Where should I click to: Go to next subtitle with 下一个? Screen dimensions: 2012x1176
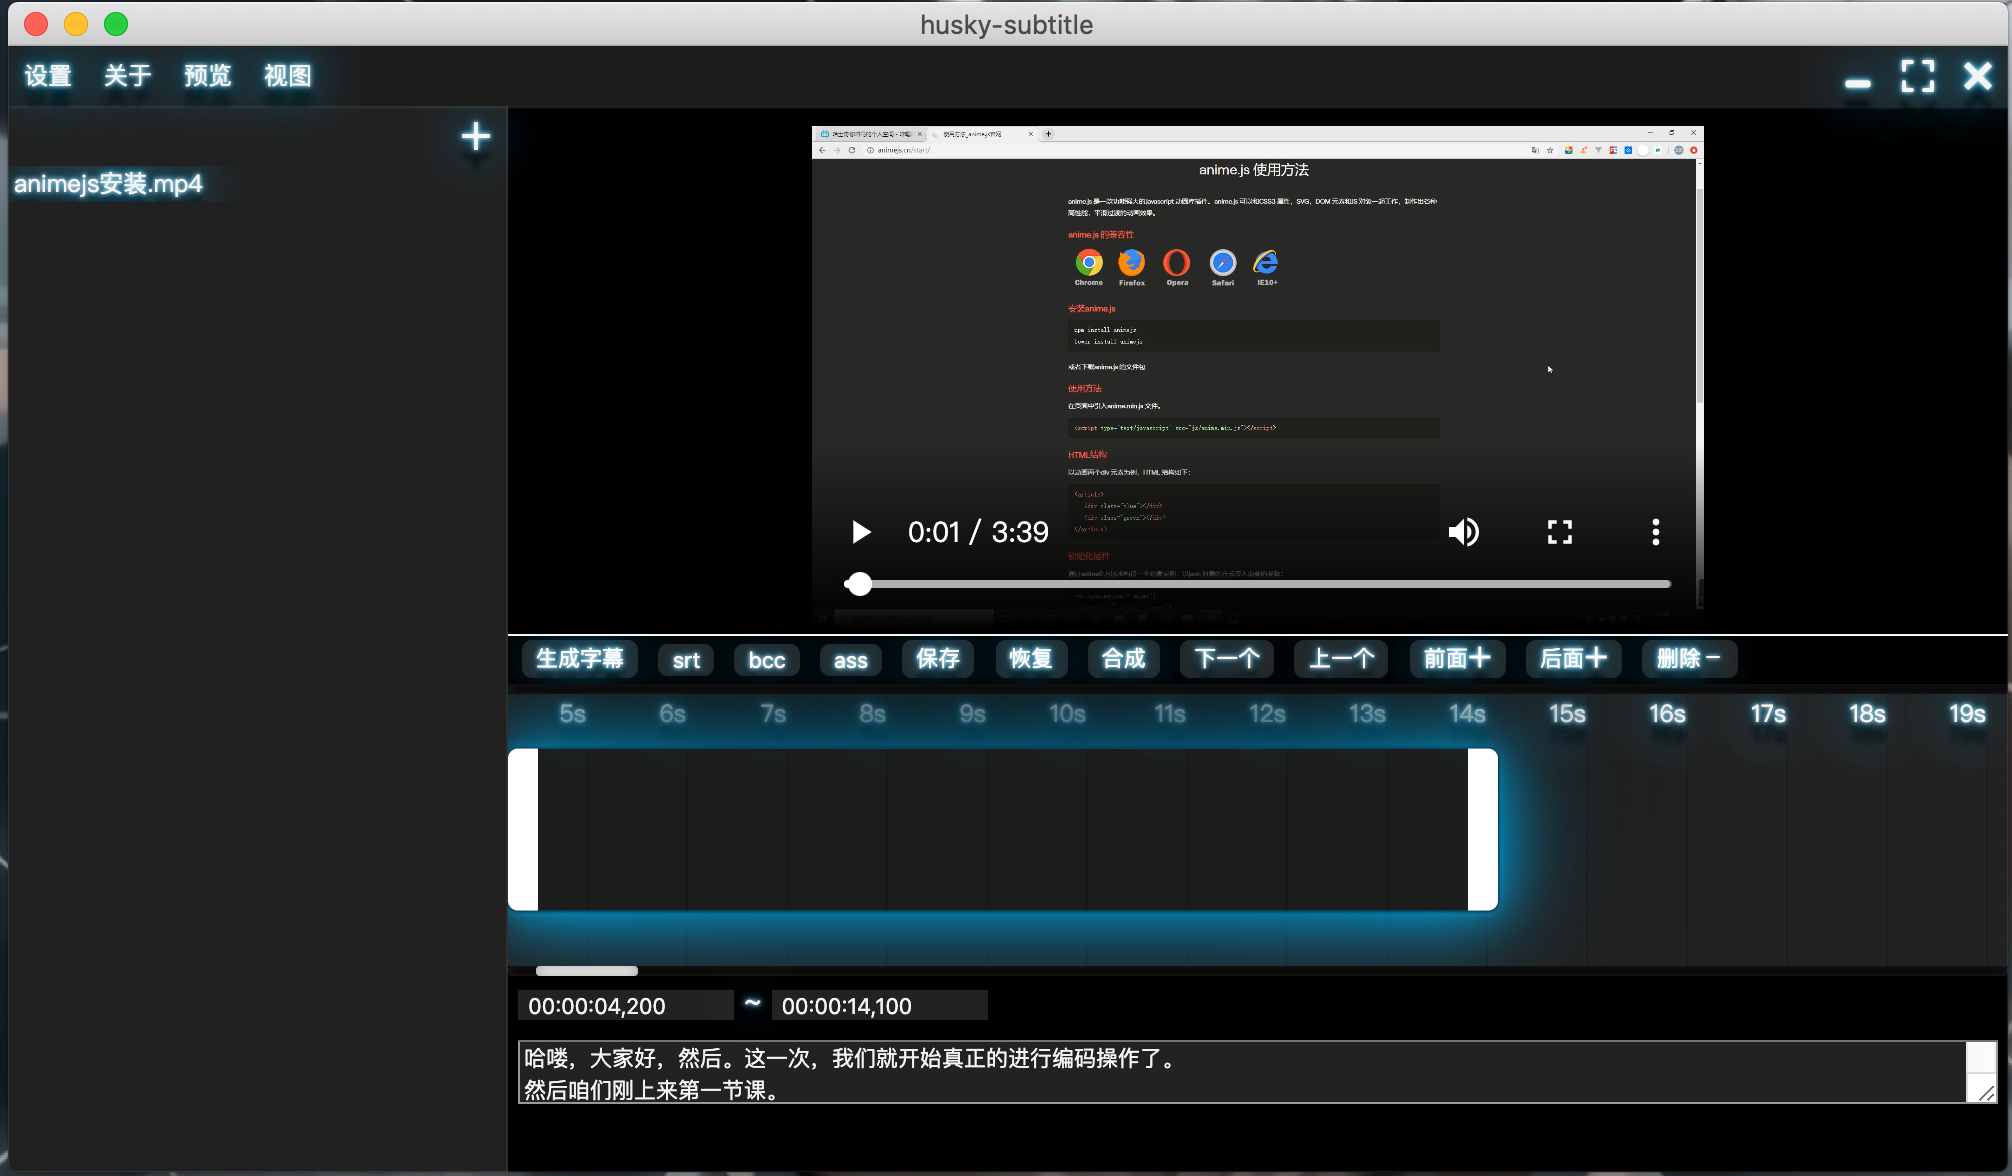pos(1226,659)
